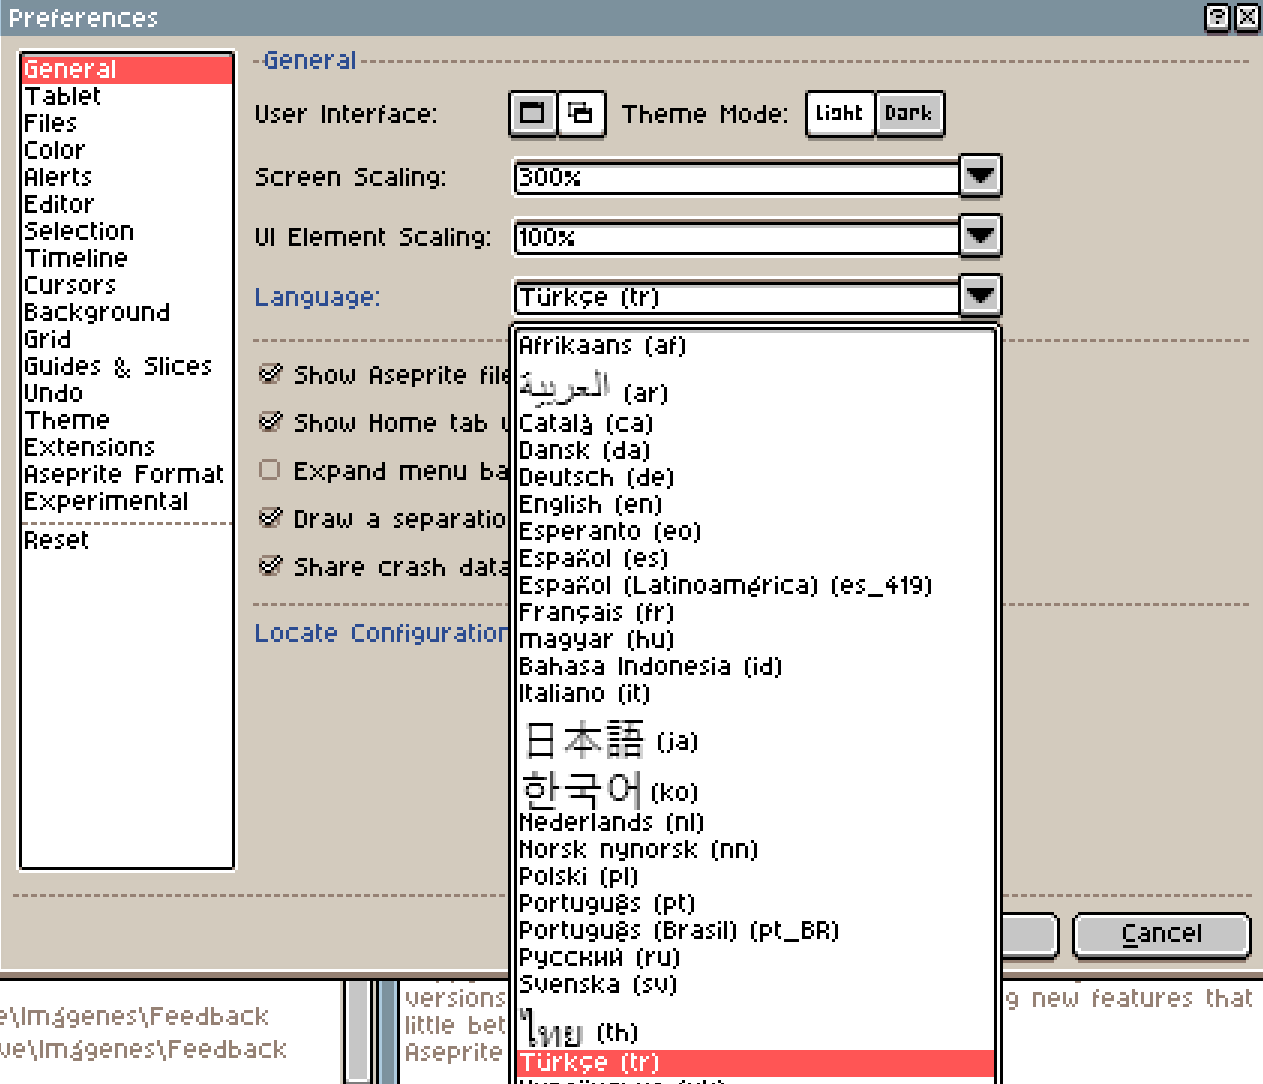This screenshot has height=1084, width=1263.
Task: Toggle Share crash data checkbox
Action: tap(270, 566)
